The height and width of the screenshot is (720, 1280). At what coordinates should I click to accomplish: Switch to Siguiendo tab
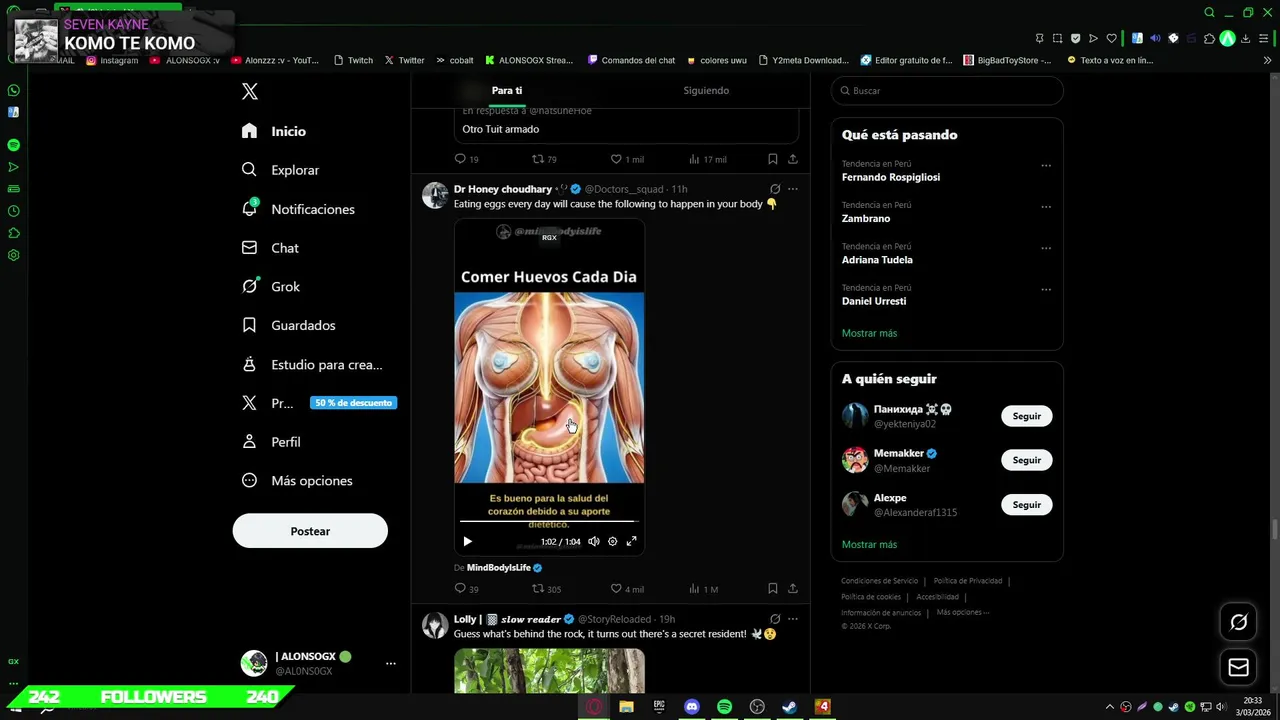pyautogui.click(x=706, y=90)
